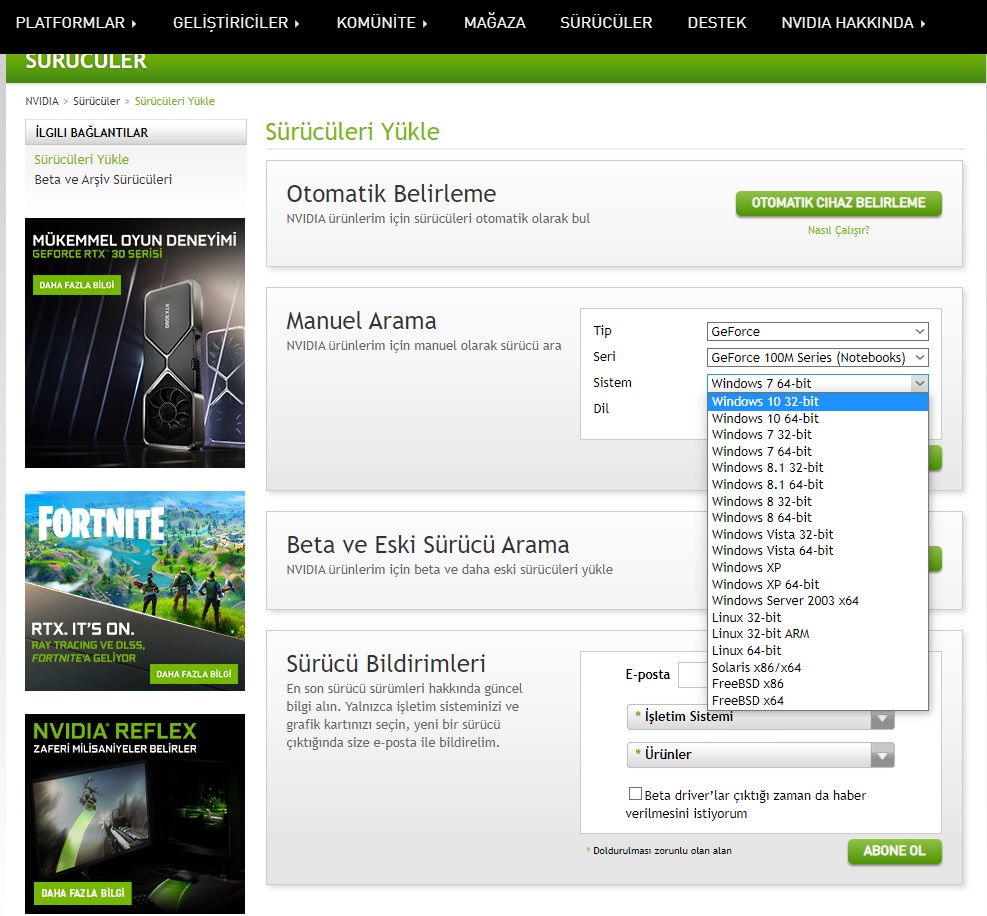
Task: Choose Windows Vista 64-bit option
Action: 818,551
